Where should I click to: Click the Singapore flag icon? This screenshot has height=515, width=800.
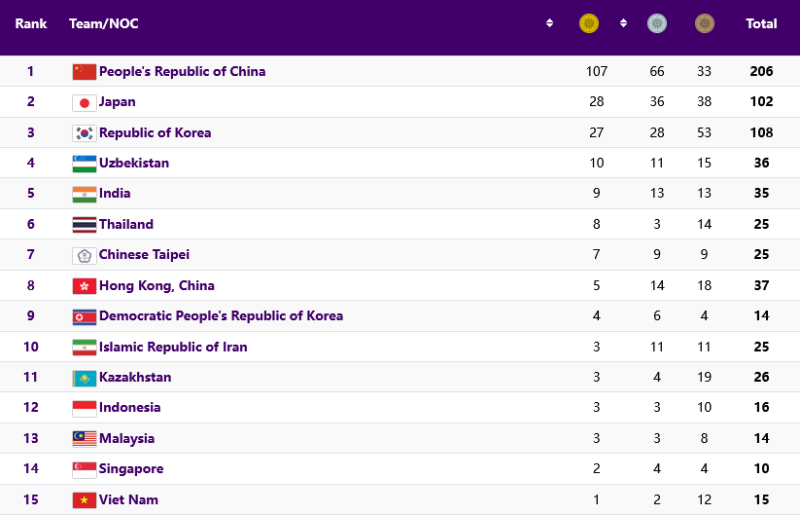[84, 470]
